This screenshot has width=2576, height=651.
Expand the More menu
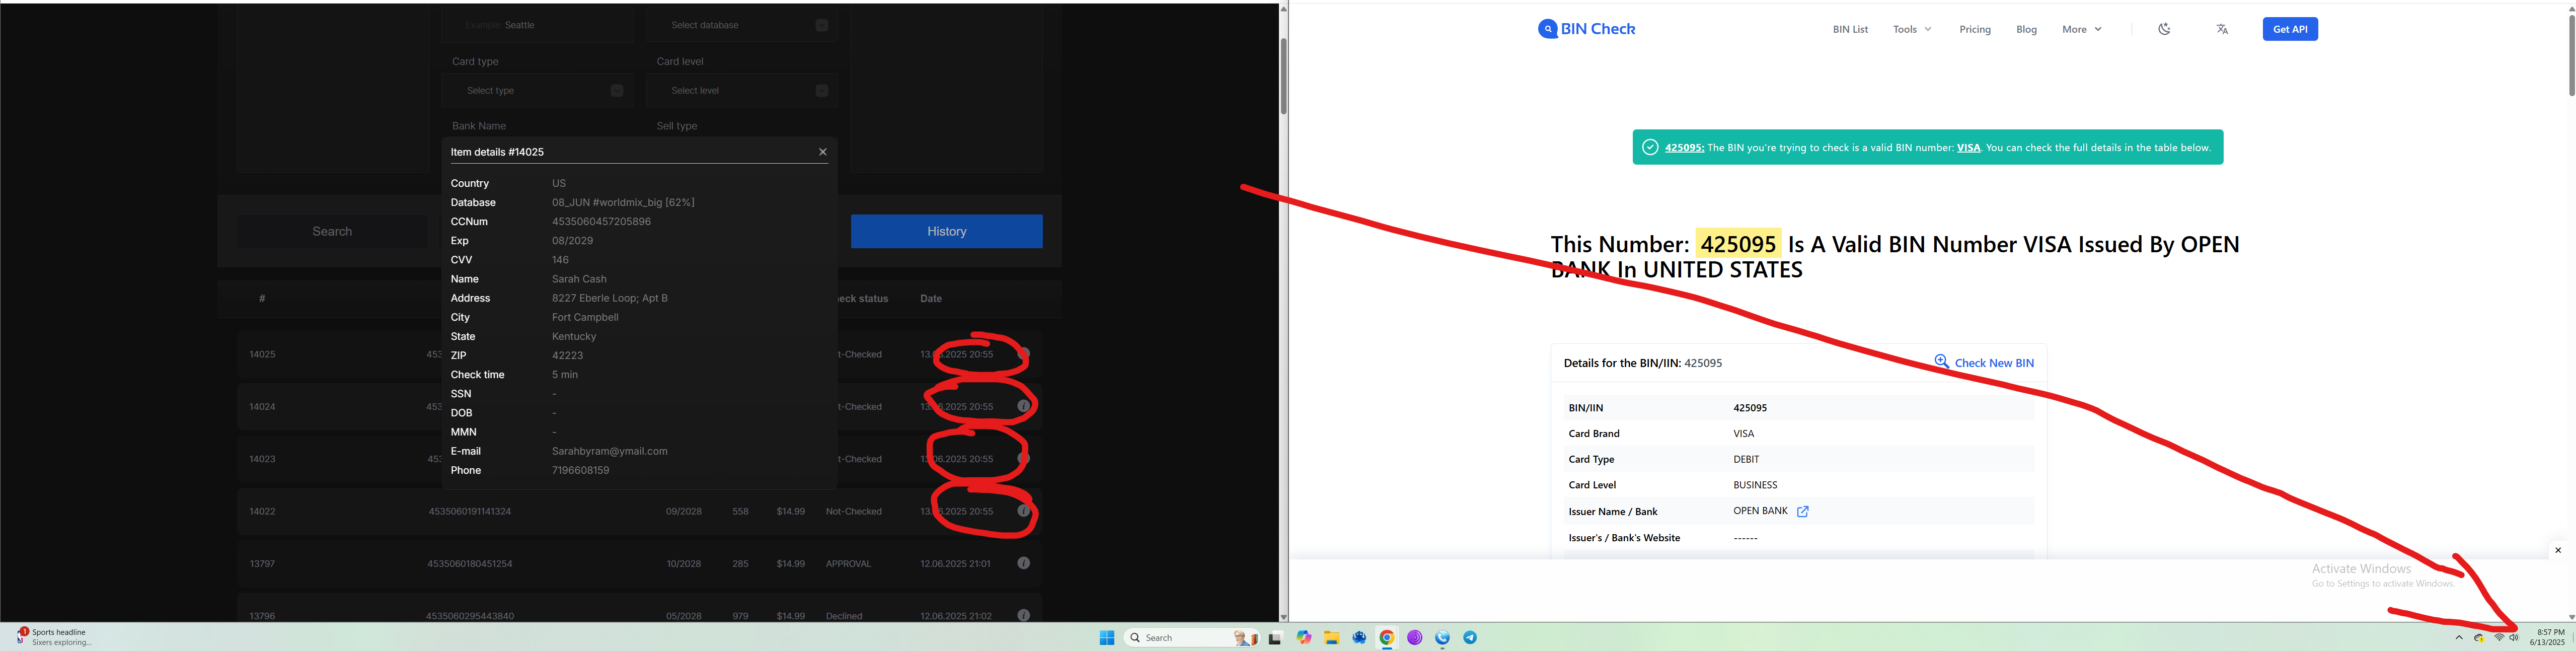tap(2082, 29)
